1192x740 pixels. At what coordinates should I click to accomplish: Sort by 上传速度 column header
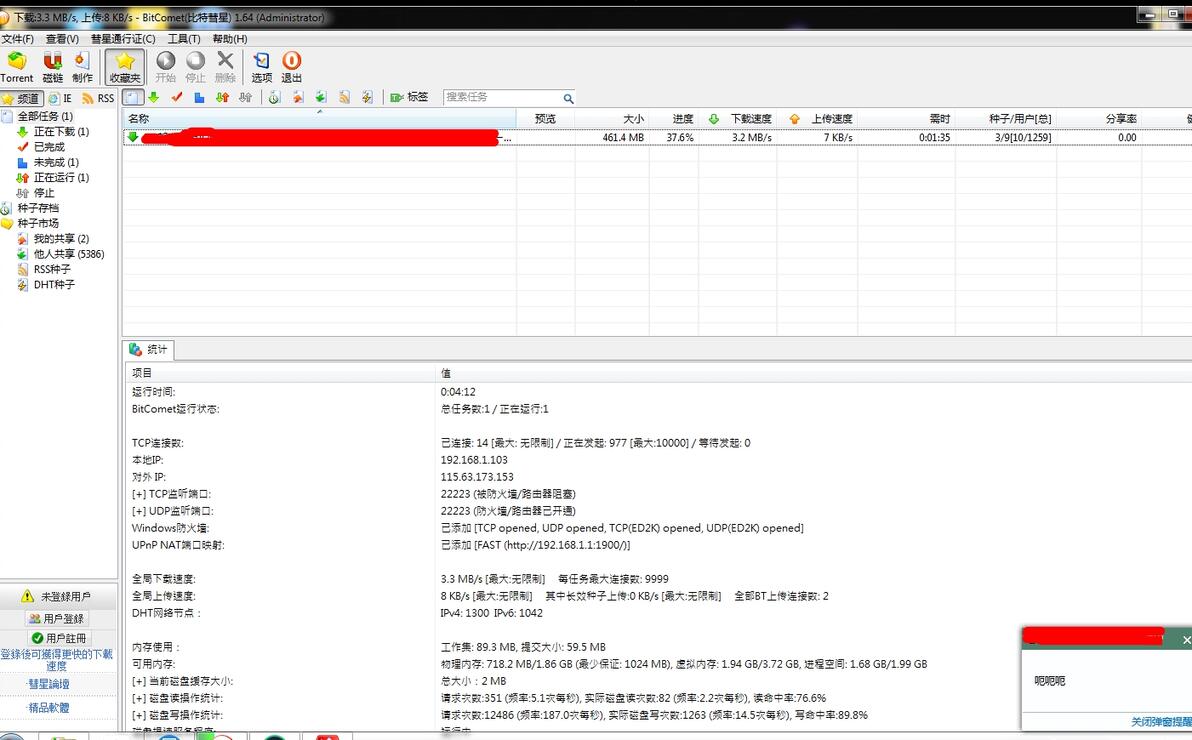pyautogui.click(x=817, y=119)
